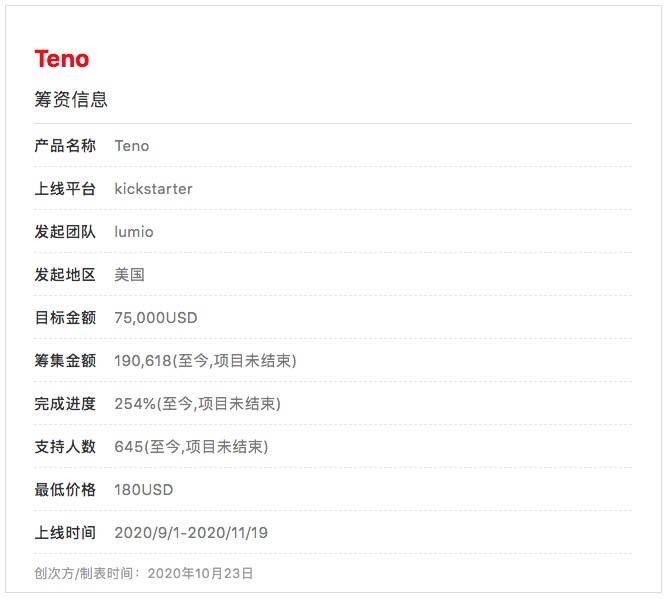Image resolution: width=666 pixels, height=599 pixels.
Task: Click the kickstarter platform value
Action: point(153,189)
